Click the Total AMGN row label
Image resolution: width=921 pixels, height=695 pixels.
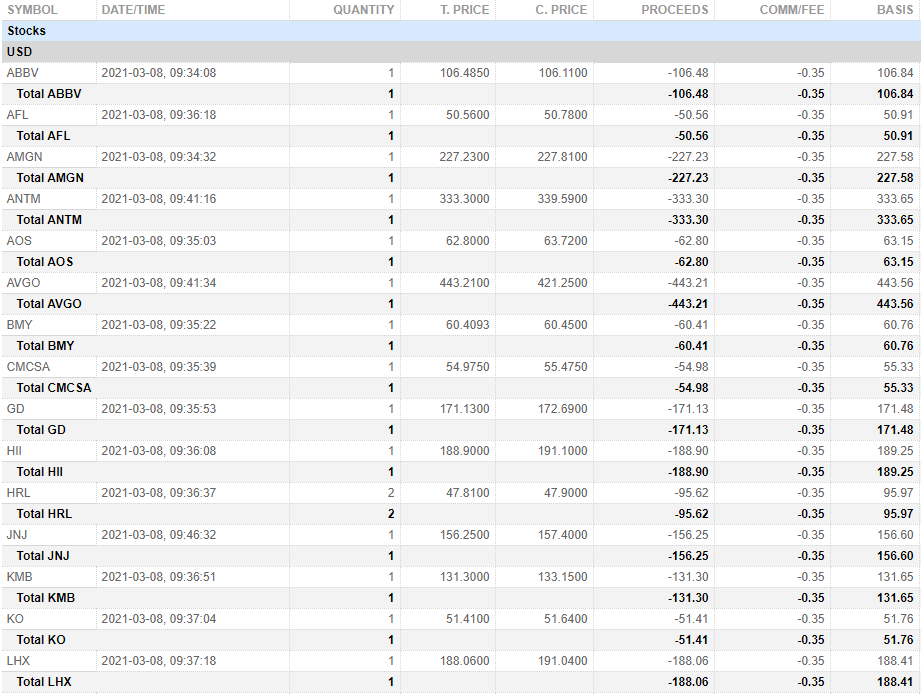(x=50, y=177)
